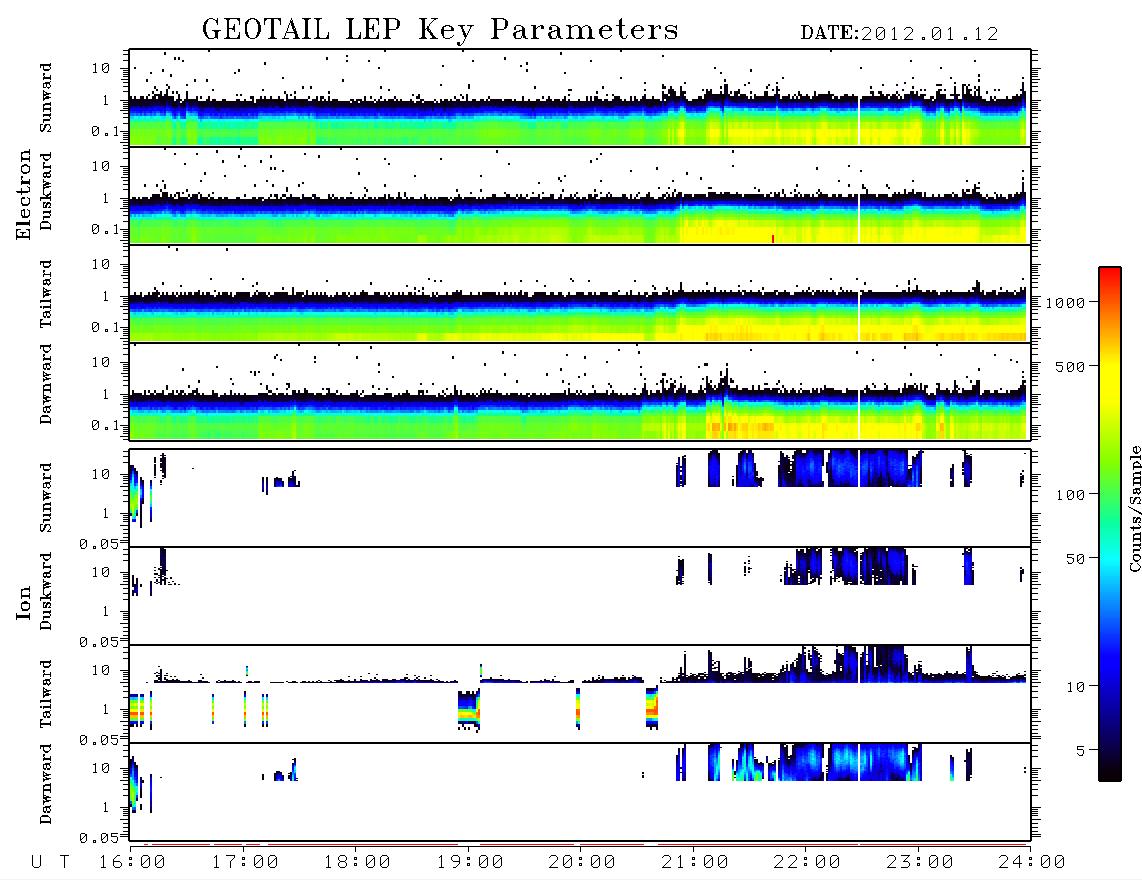Click the 0.05 tick of Ion Sunward panel
This screenshot has height=880, width=1142.
[98, 543]
